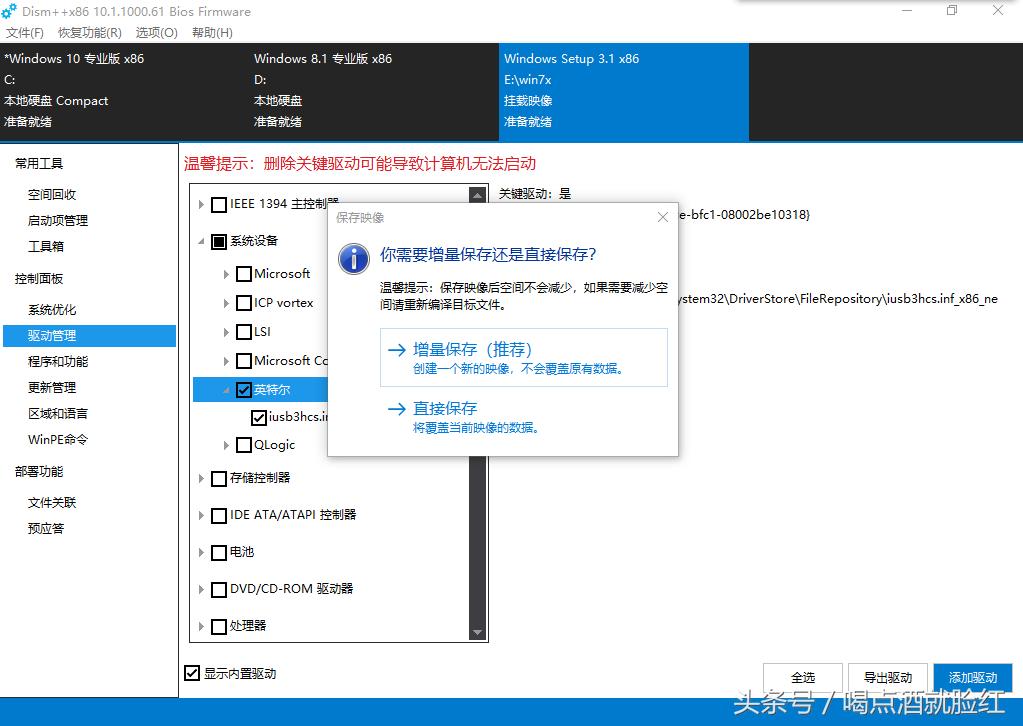Click the blue info icon in save dialog
Image resolution: width=1023 pixels, height=726 pixels.
[x=353, y=259]
